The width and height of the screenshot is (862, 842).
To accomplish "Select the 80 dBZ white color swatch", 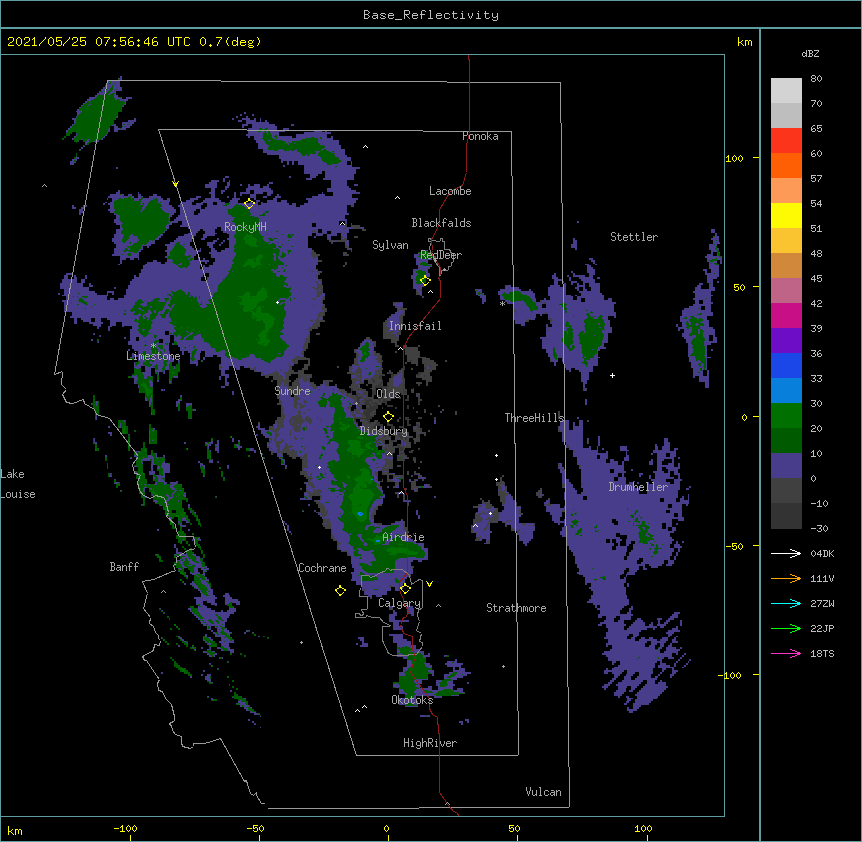I will 786,90.
